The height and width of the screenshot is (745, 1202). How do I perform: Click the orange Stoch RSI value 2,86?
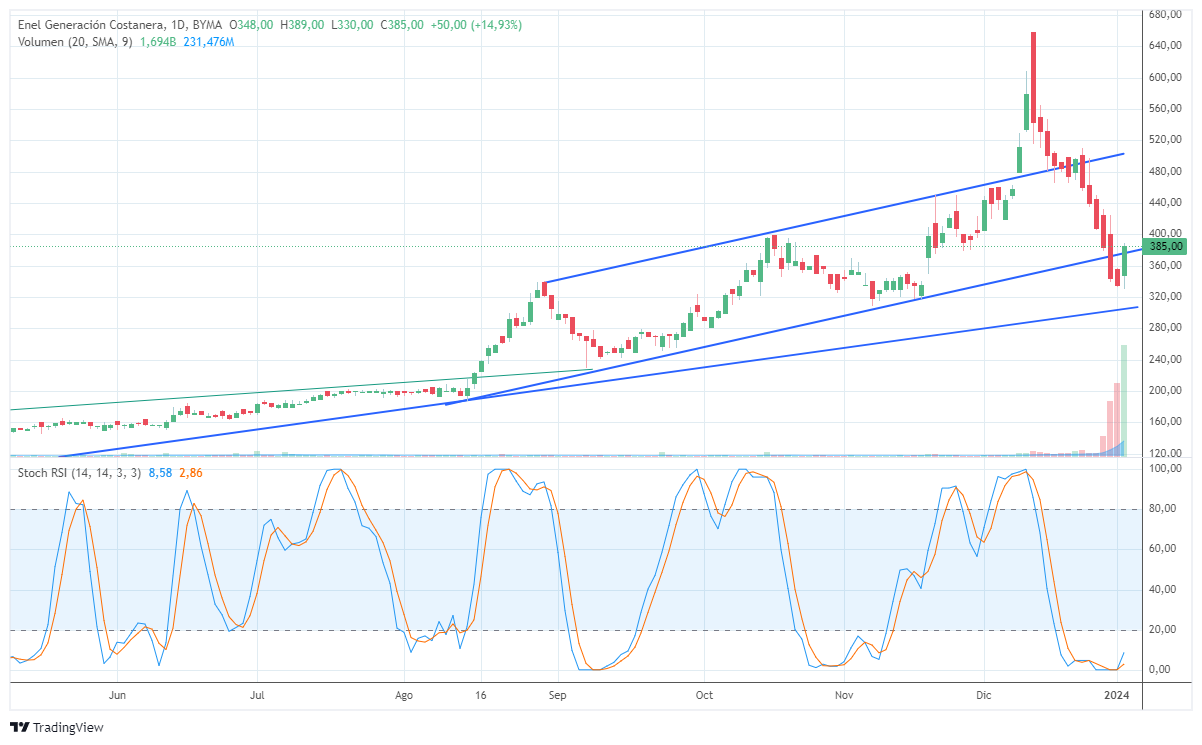191,472
